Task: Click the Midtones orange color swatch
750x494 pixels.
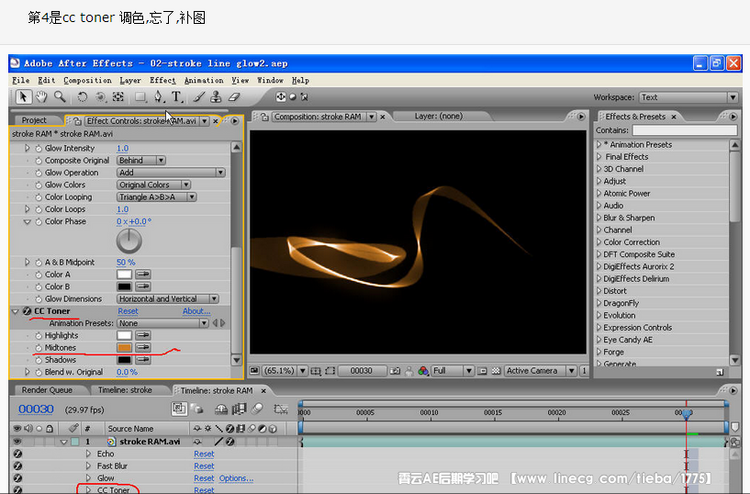Action: click(124, 348)
